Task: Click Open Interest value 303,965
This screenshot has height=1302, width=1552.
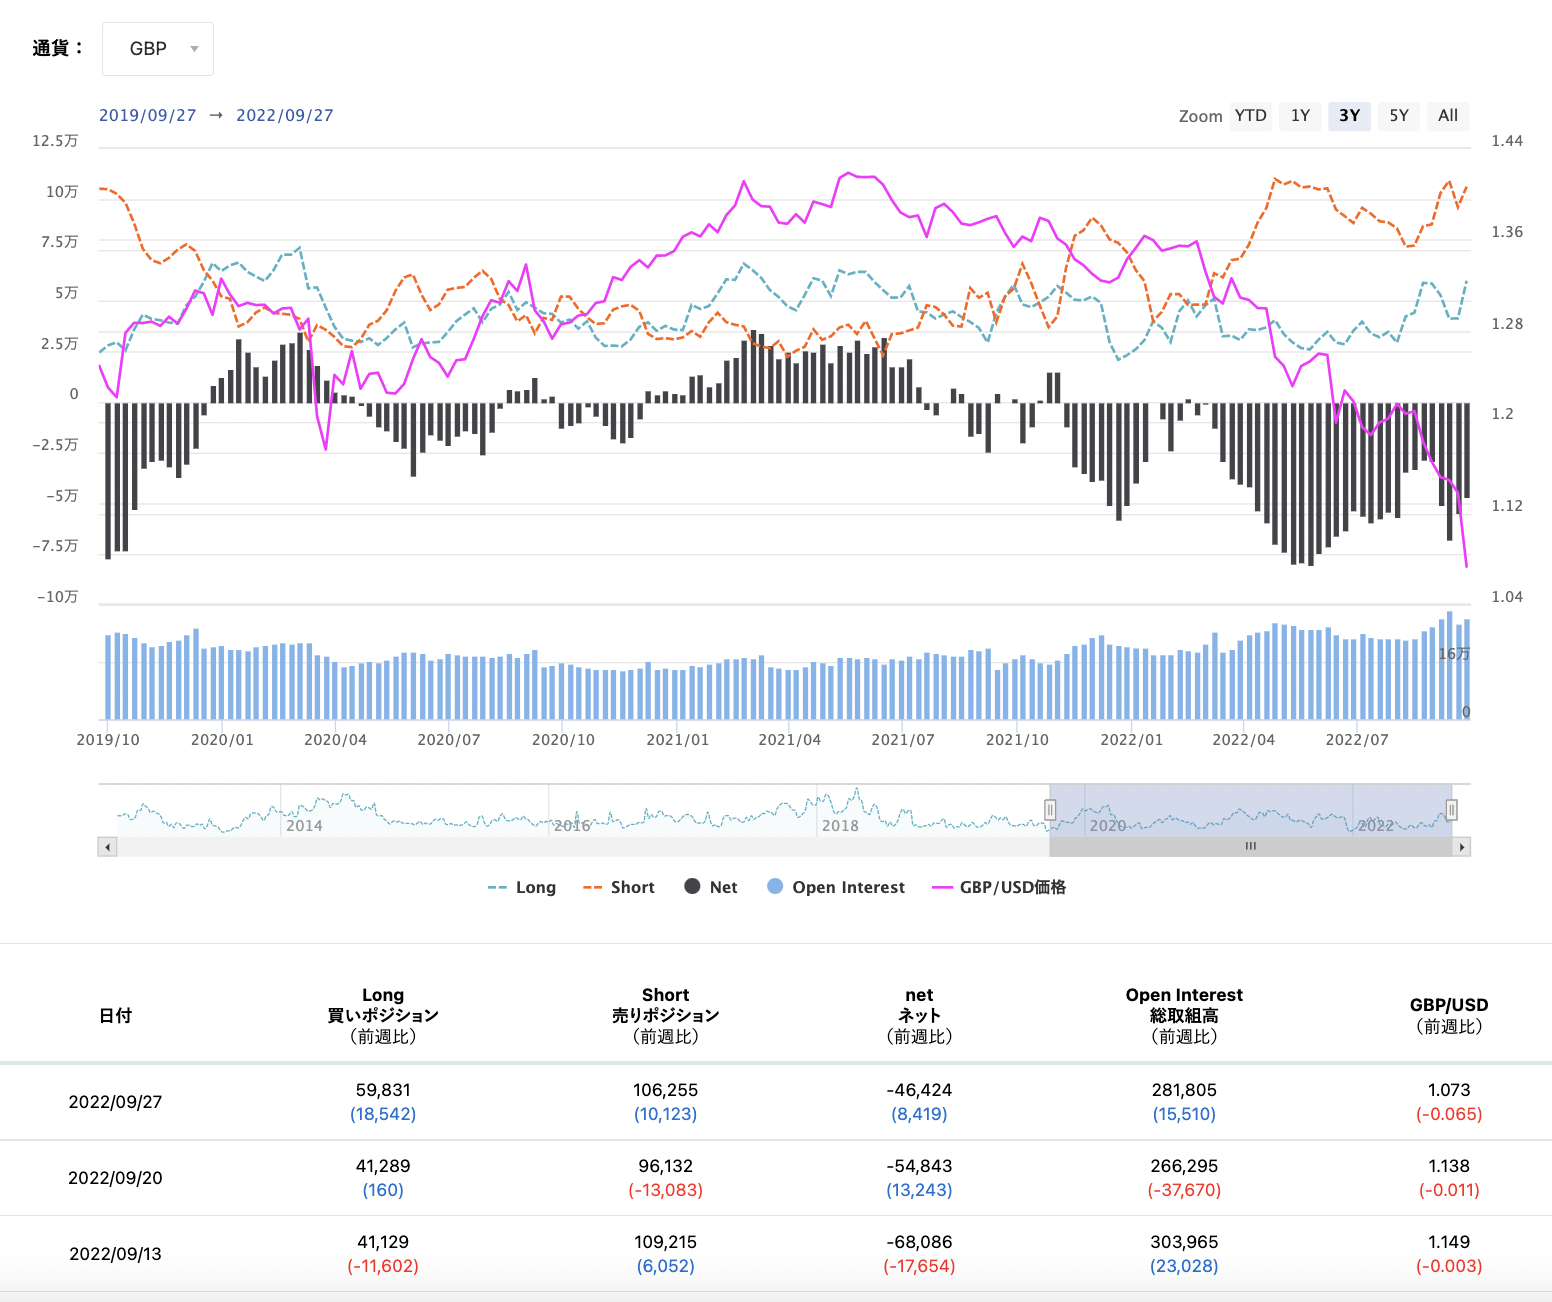Action: tap(1184, 1242)
